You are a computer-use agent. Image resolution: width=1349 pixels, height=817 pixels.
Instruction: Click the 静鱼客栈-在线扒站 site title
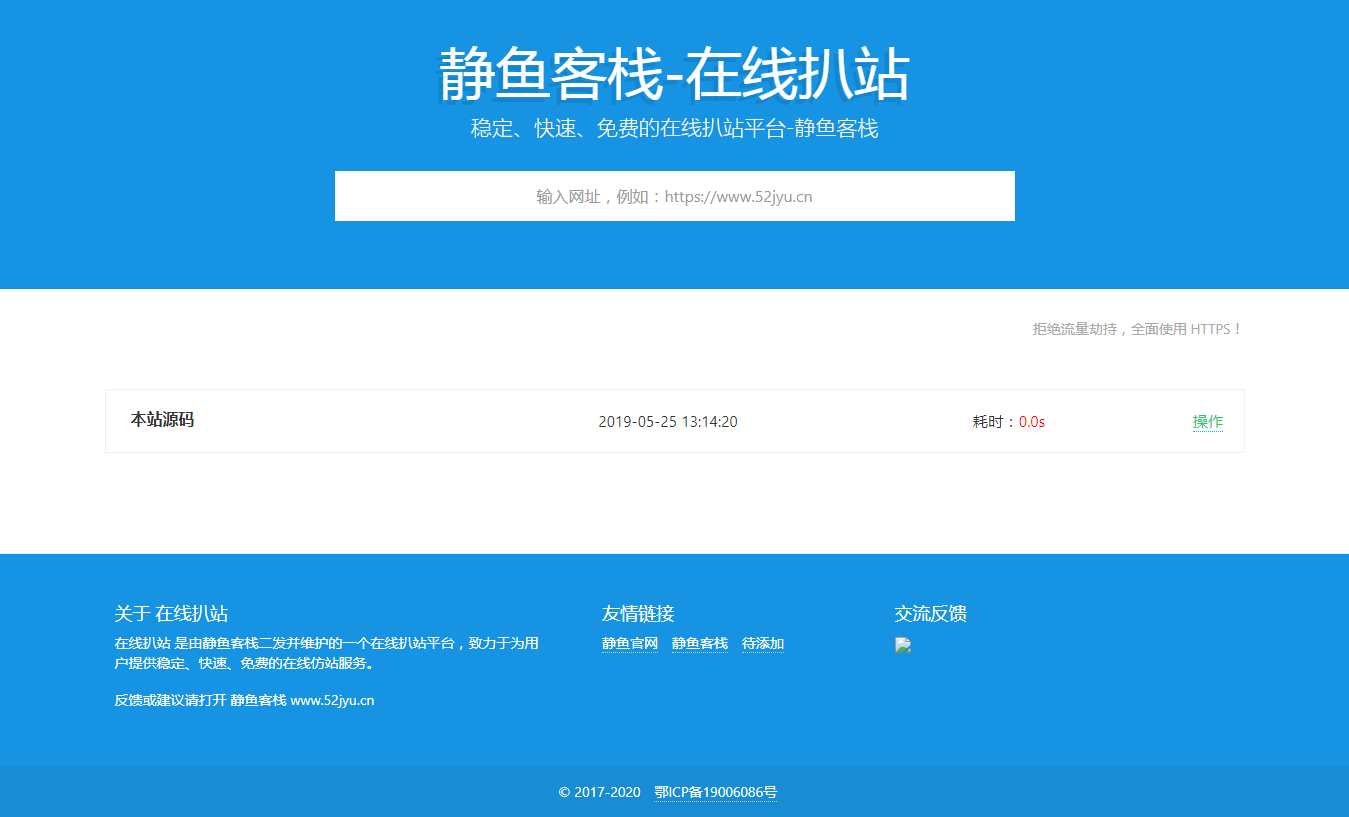click(x=674, y=75)
